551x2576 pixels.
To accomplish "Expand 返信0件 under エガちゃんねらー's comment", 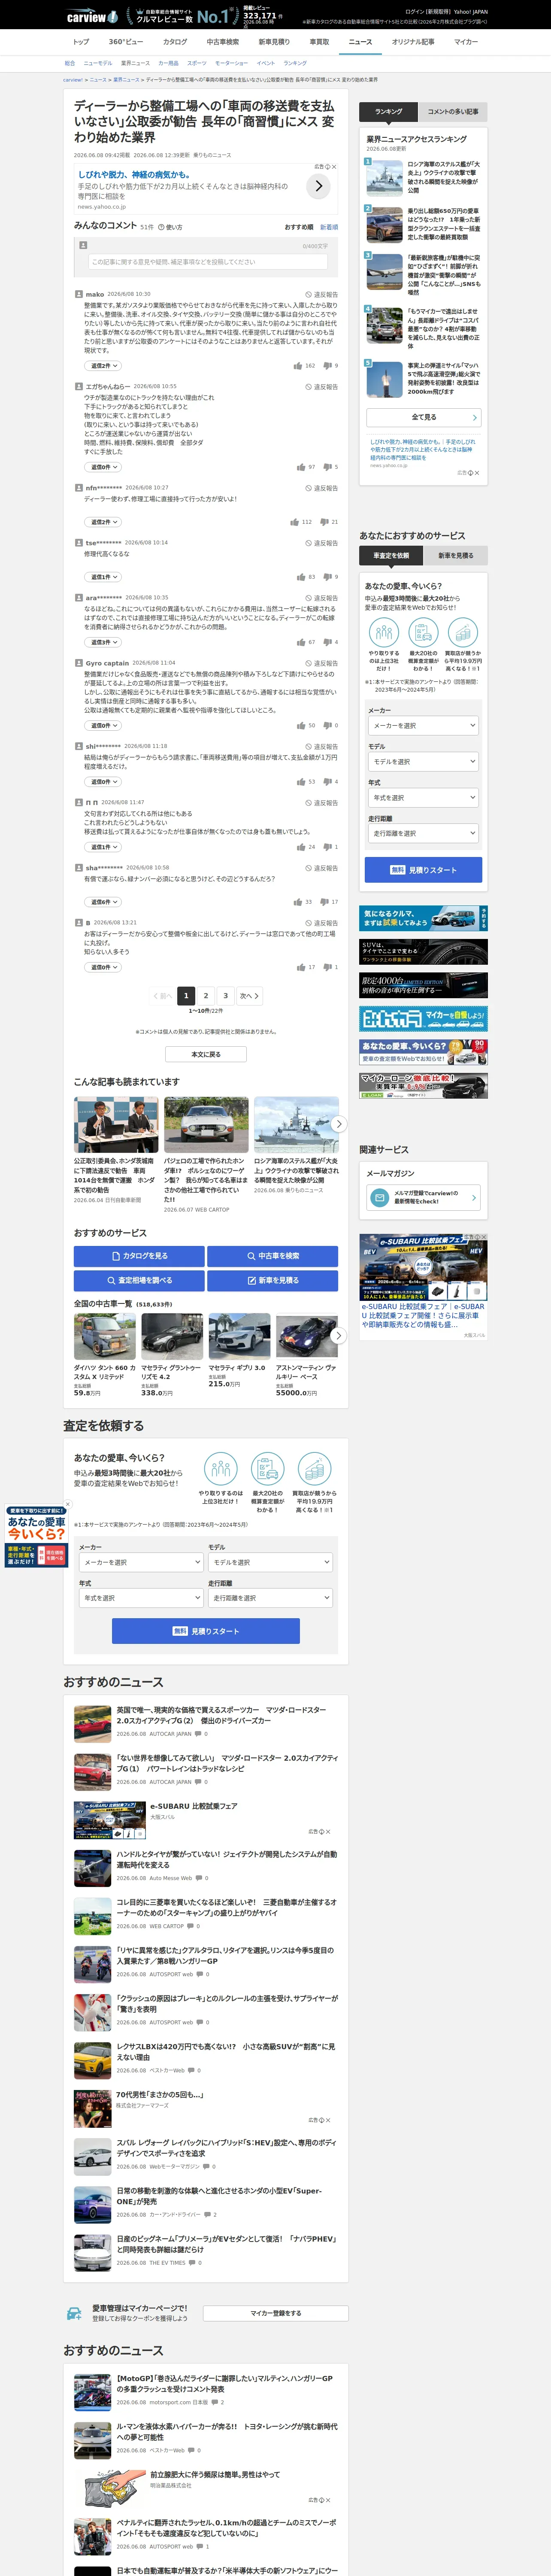I will 103,467.
